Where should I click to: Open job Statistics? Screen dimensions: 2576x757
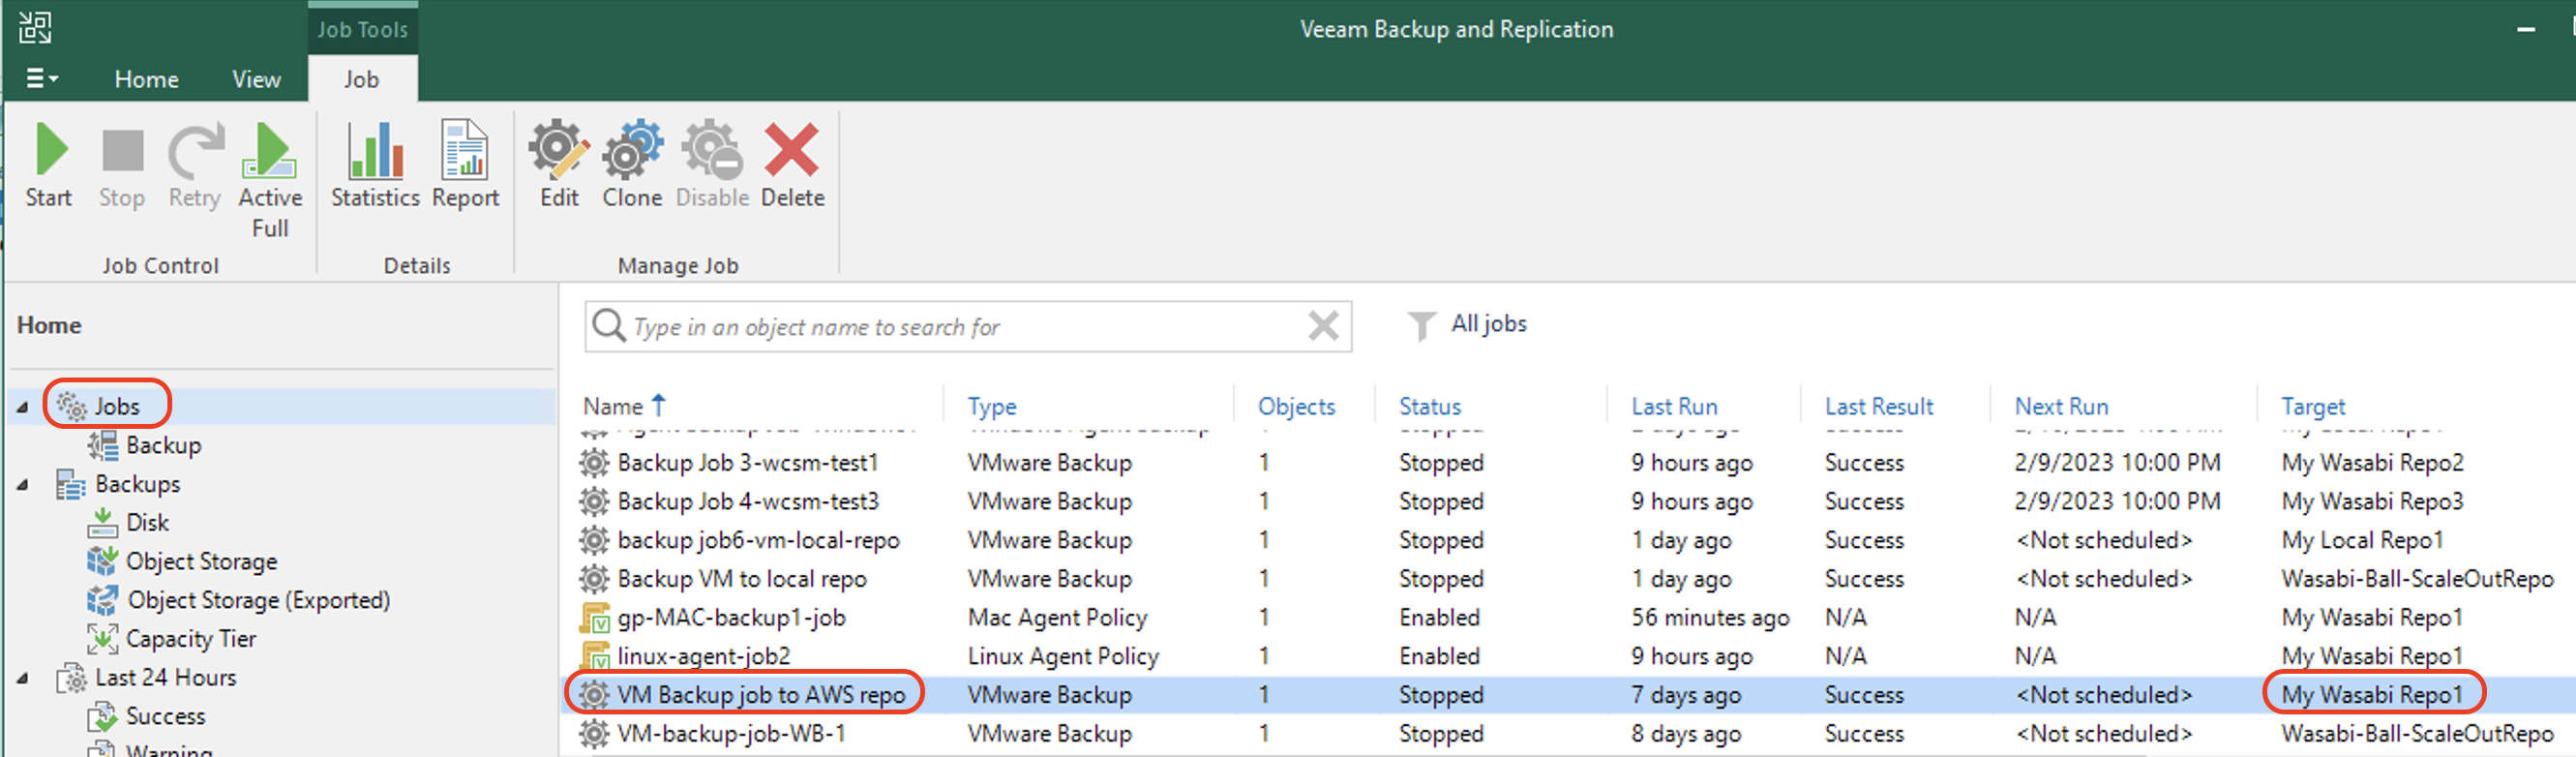point(375,165)
